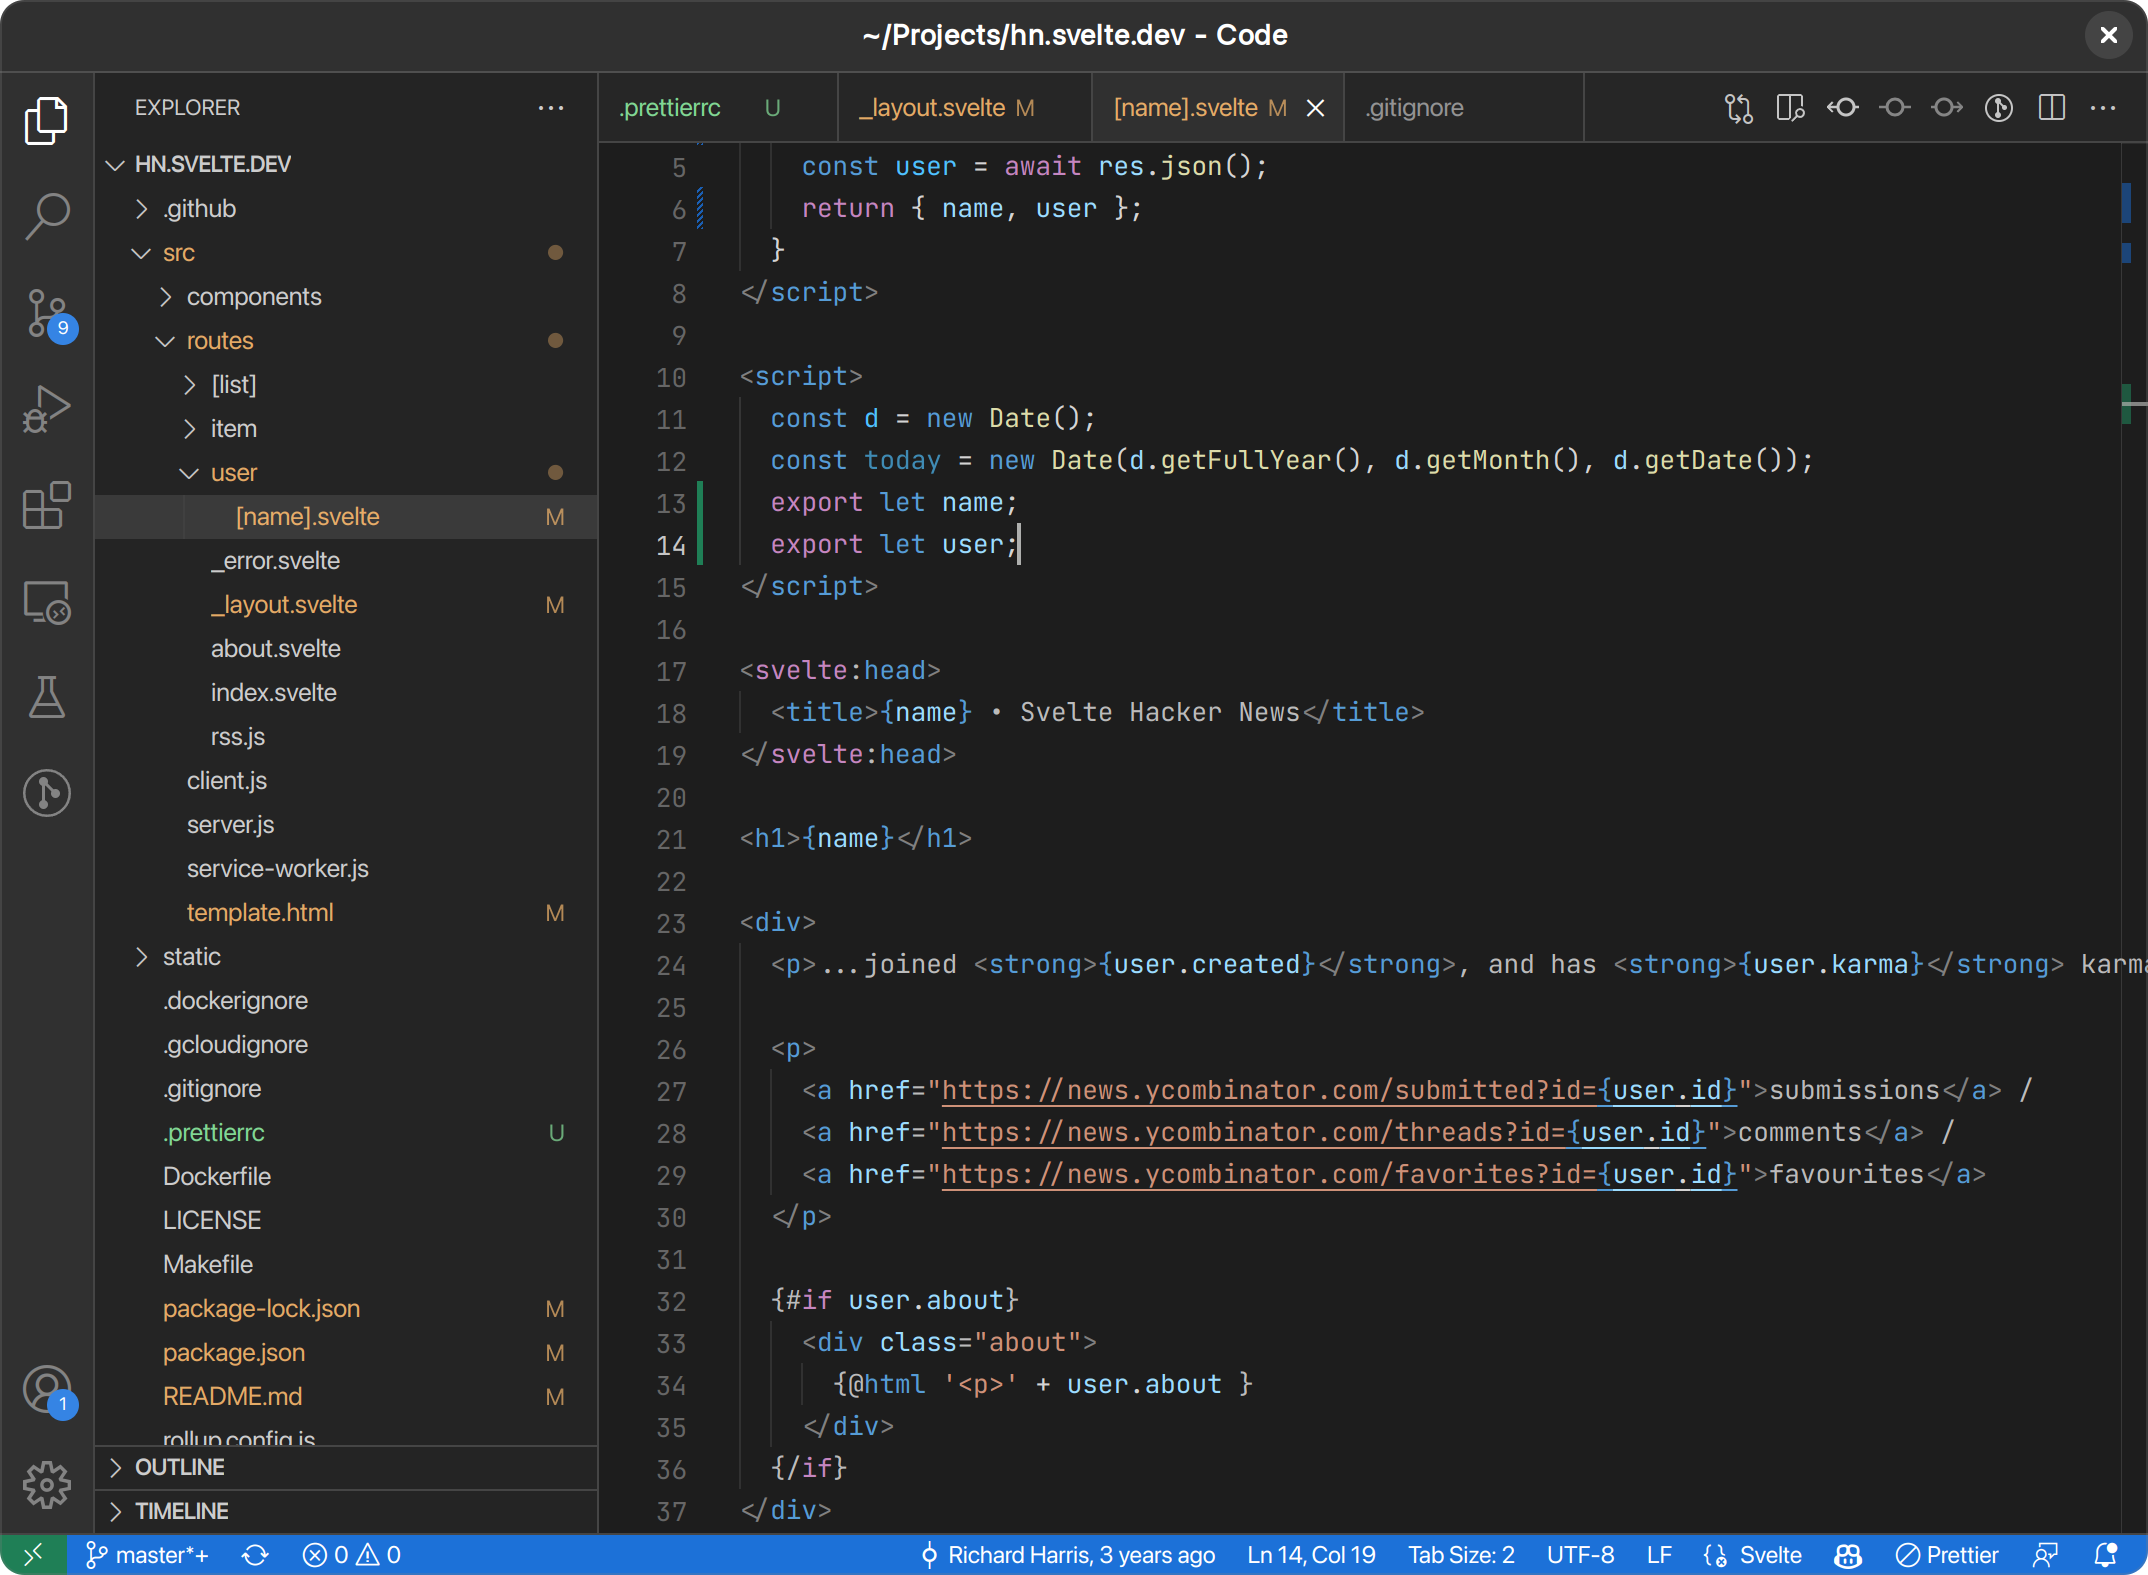The width and height of the screenshot is (2148, 1575).
Task: Click the master branch button in status bar
Action: tap(148, 1555)
